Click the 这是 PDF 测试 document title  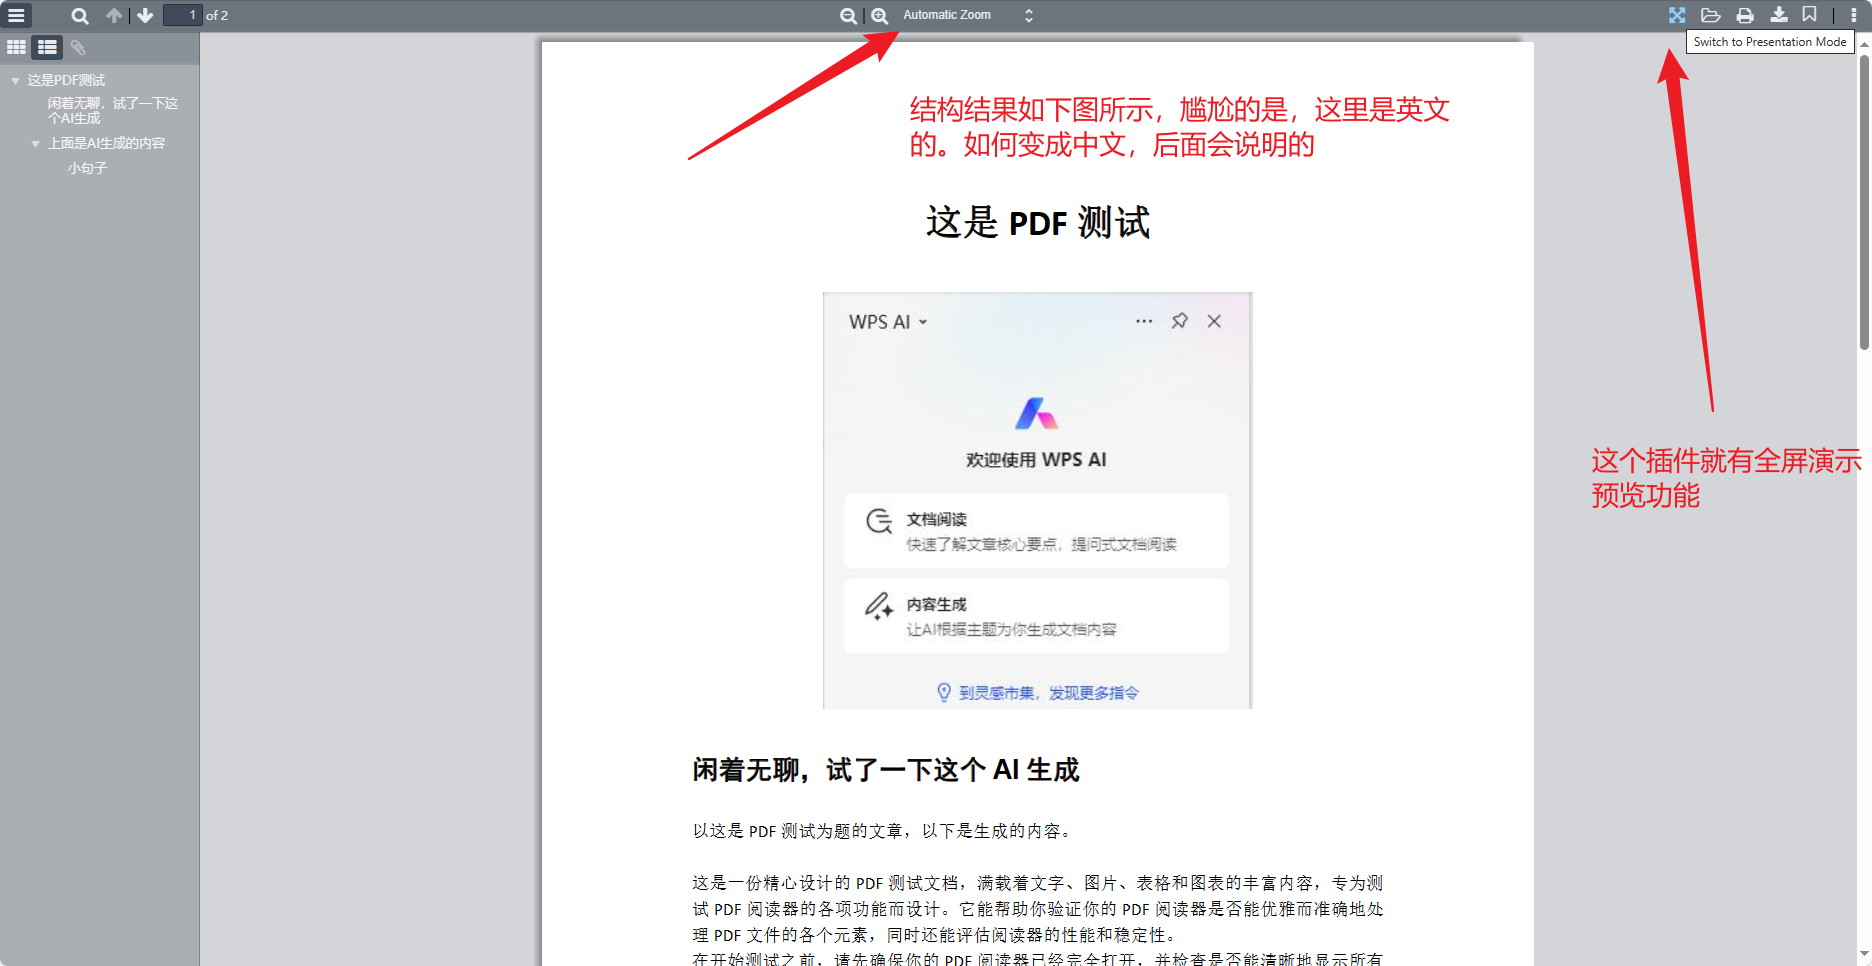[1038, 222]
